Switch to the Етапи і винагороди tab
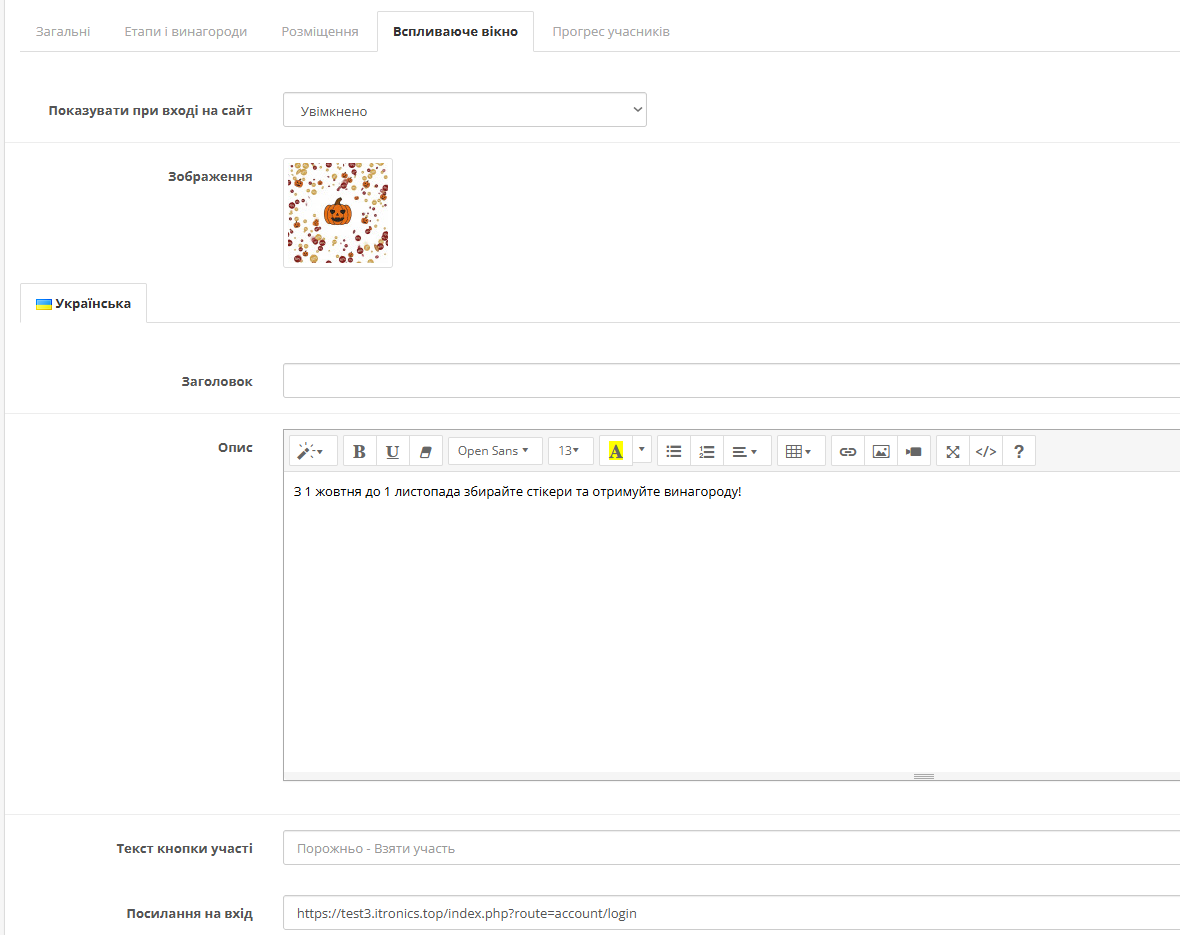This screenshot has width=1180, height=935. point(186,32)
